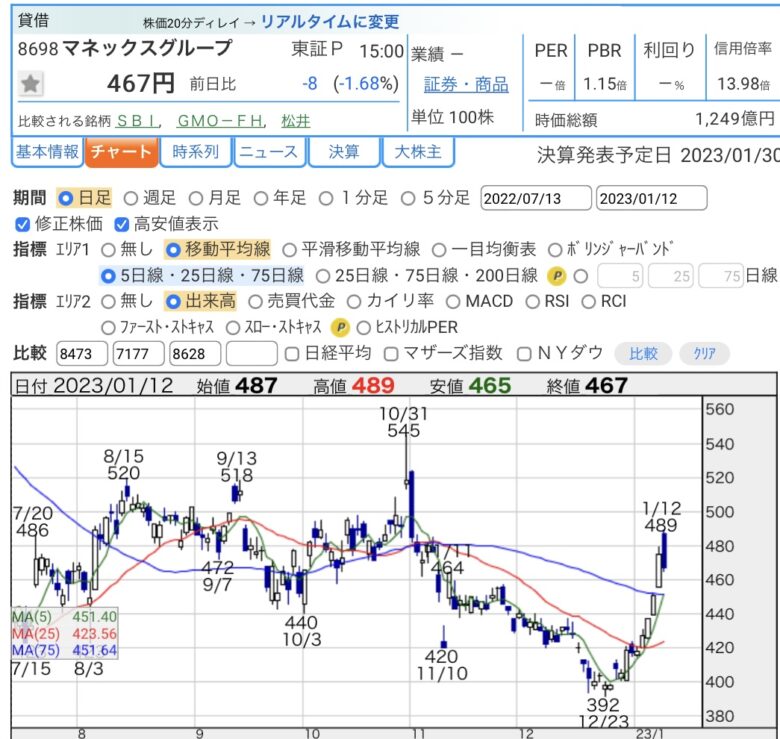The image size is (780, 739).
Task: Open the リアルタイムに変更 link
Action: (x=330, y=22)
